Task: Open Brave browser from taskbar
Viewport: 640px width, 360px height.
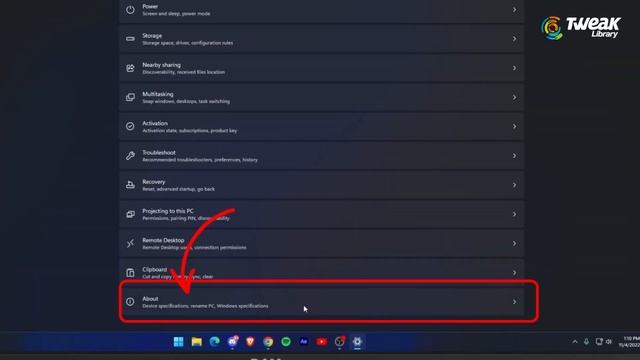Action: click(250, 342)
